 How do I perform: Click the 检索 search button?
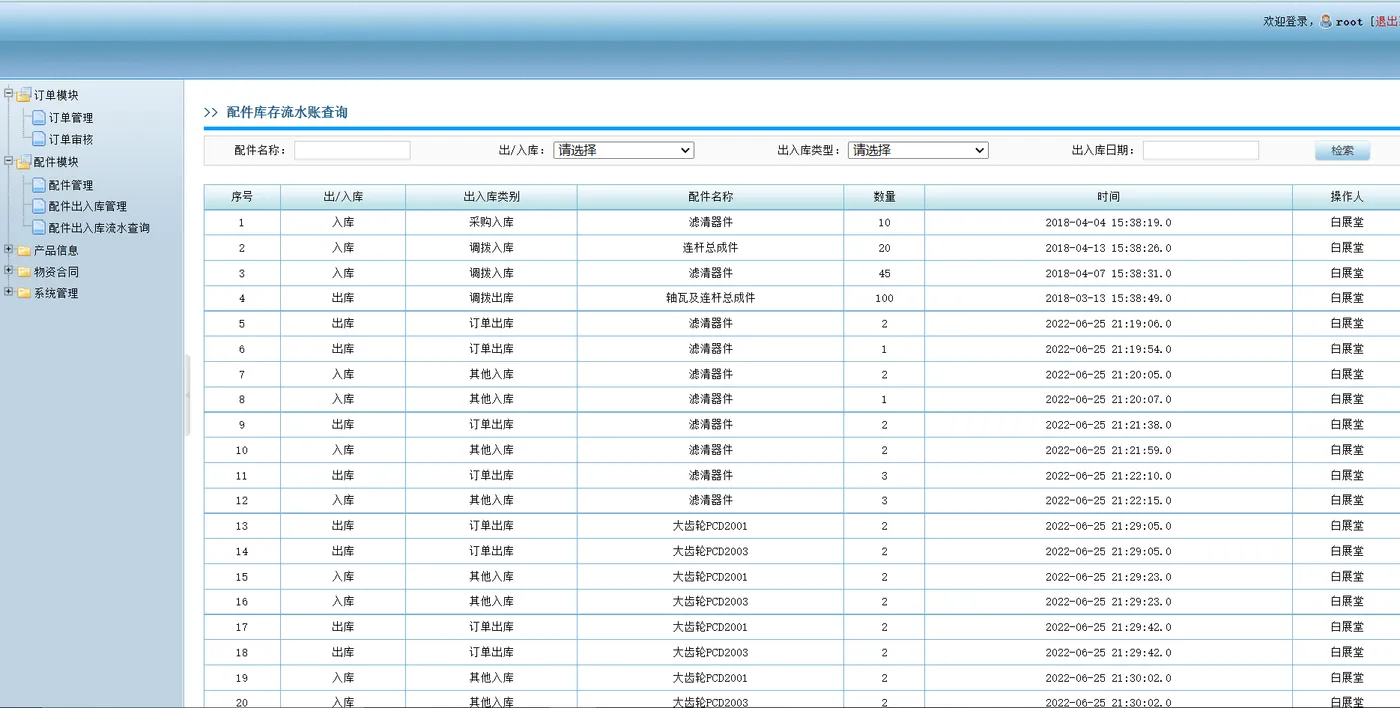pos(1342,151)
